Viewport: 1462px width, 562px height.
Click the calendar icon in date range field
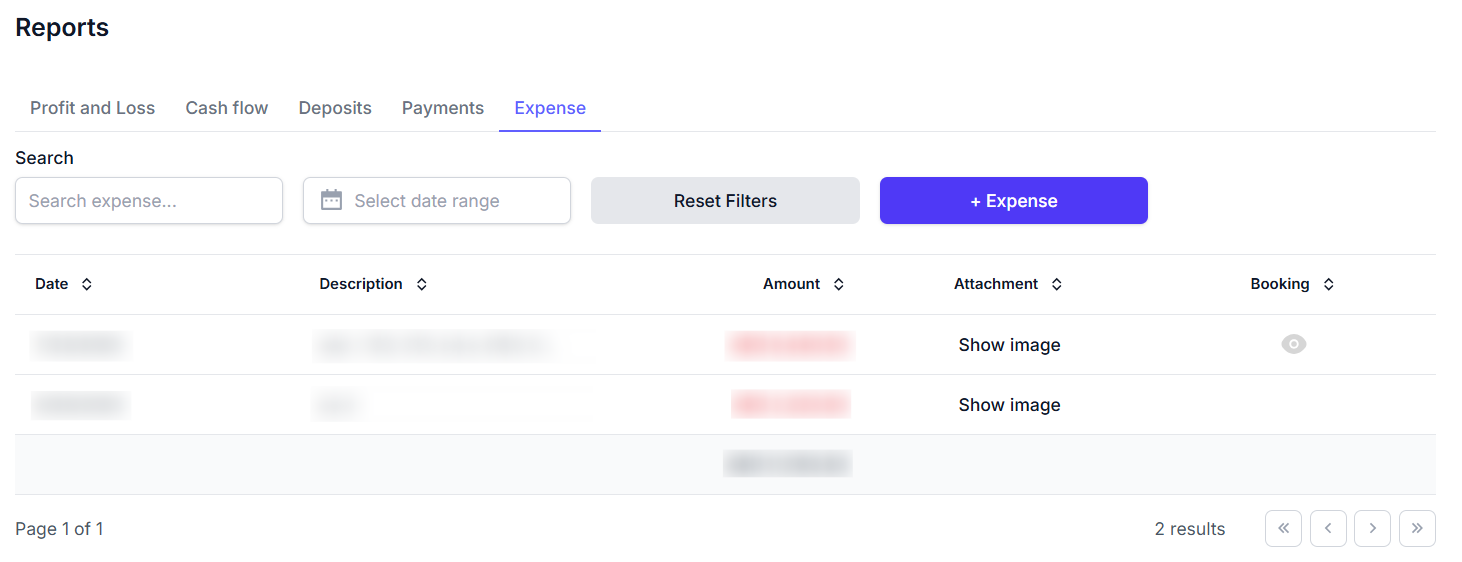click(x=331, y=201)
